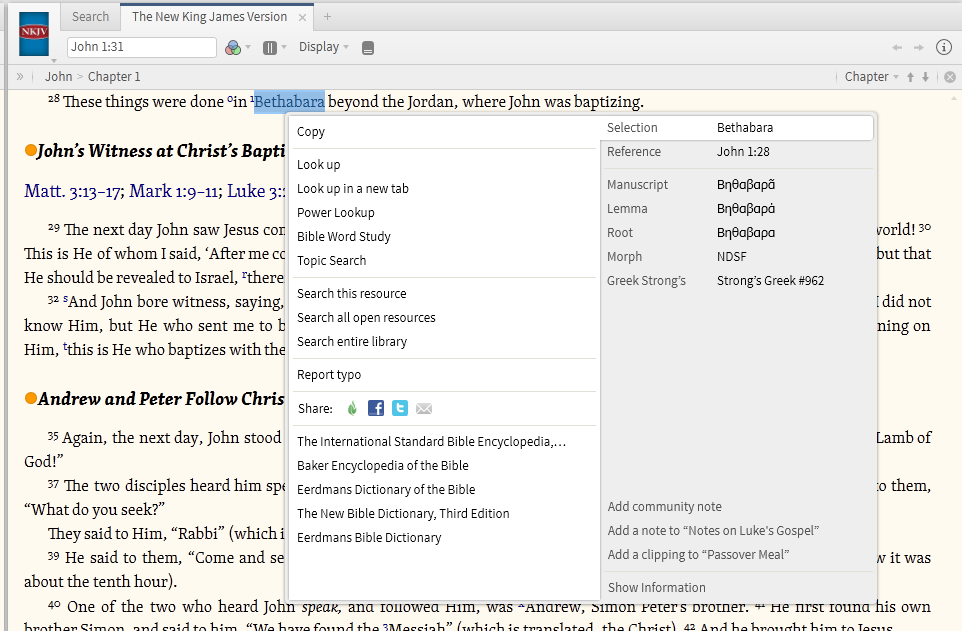Click the NKJV book cover icon

coord(34,34)
